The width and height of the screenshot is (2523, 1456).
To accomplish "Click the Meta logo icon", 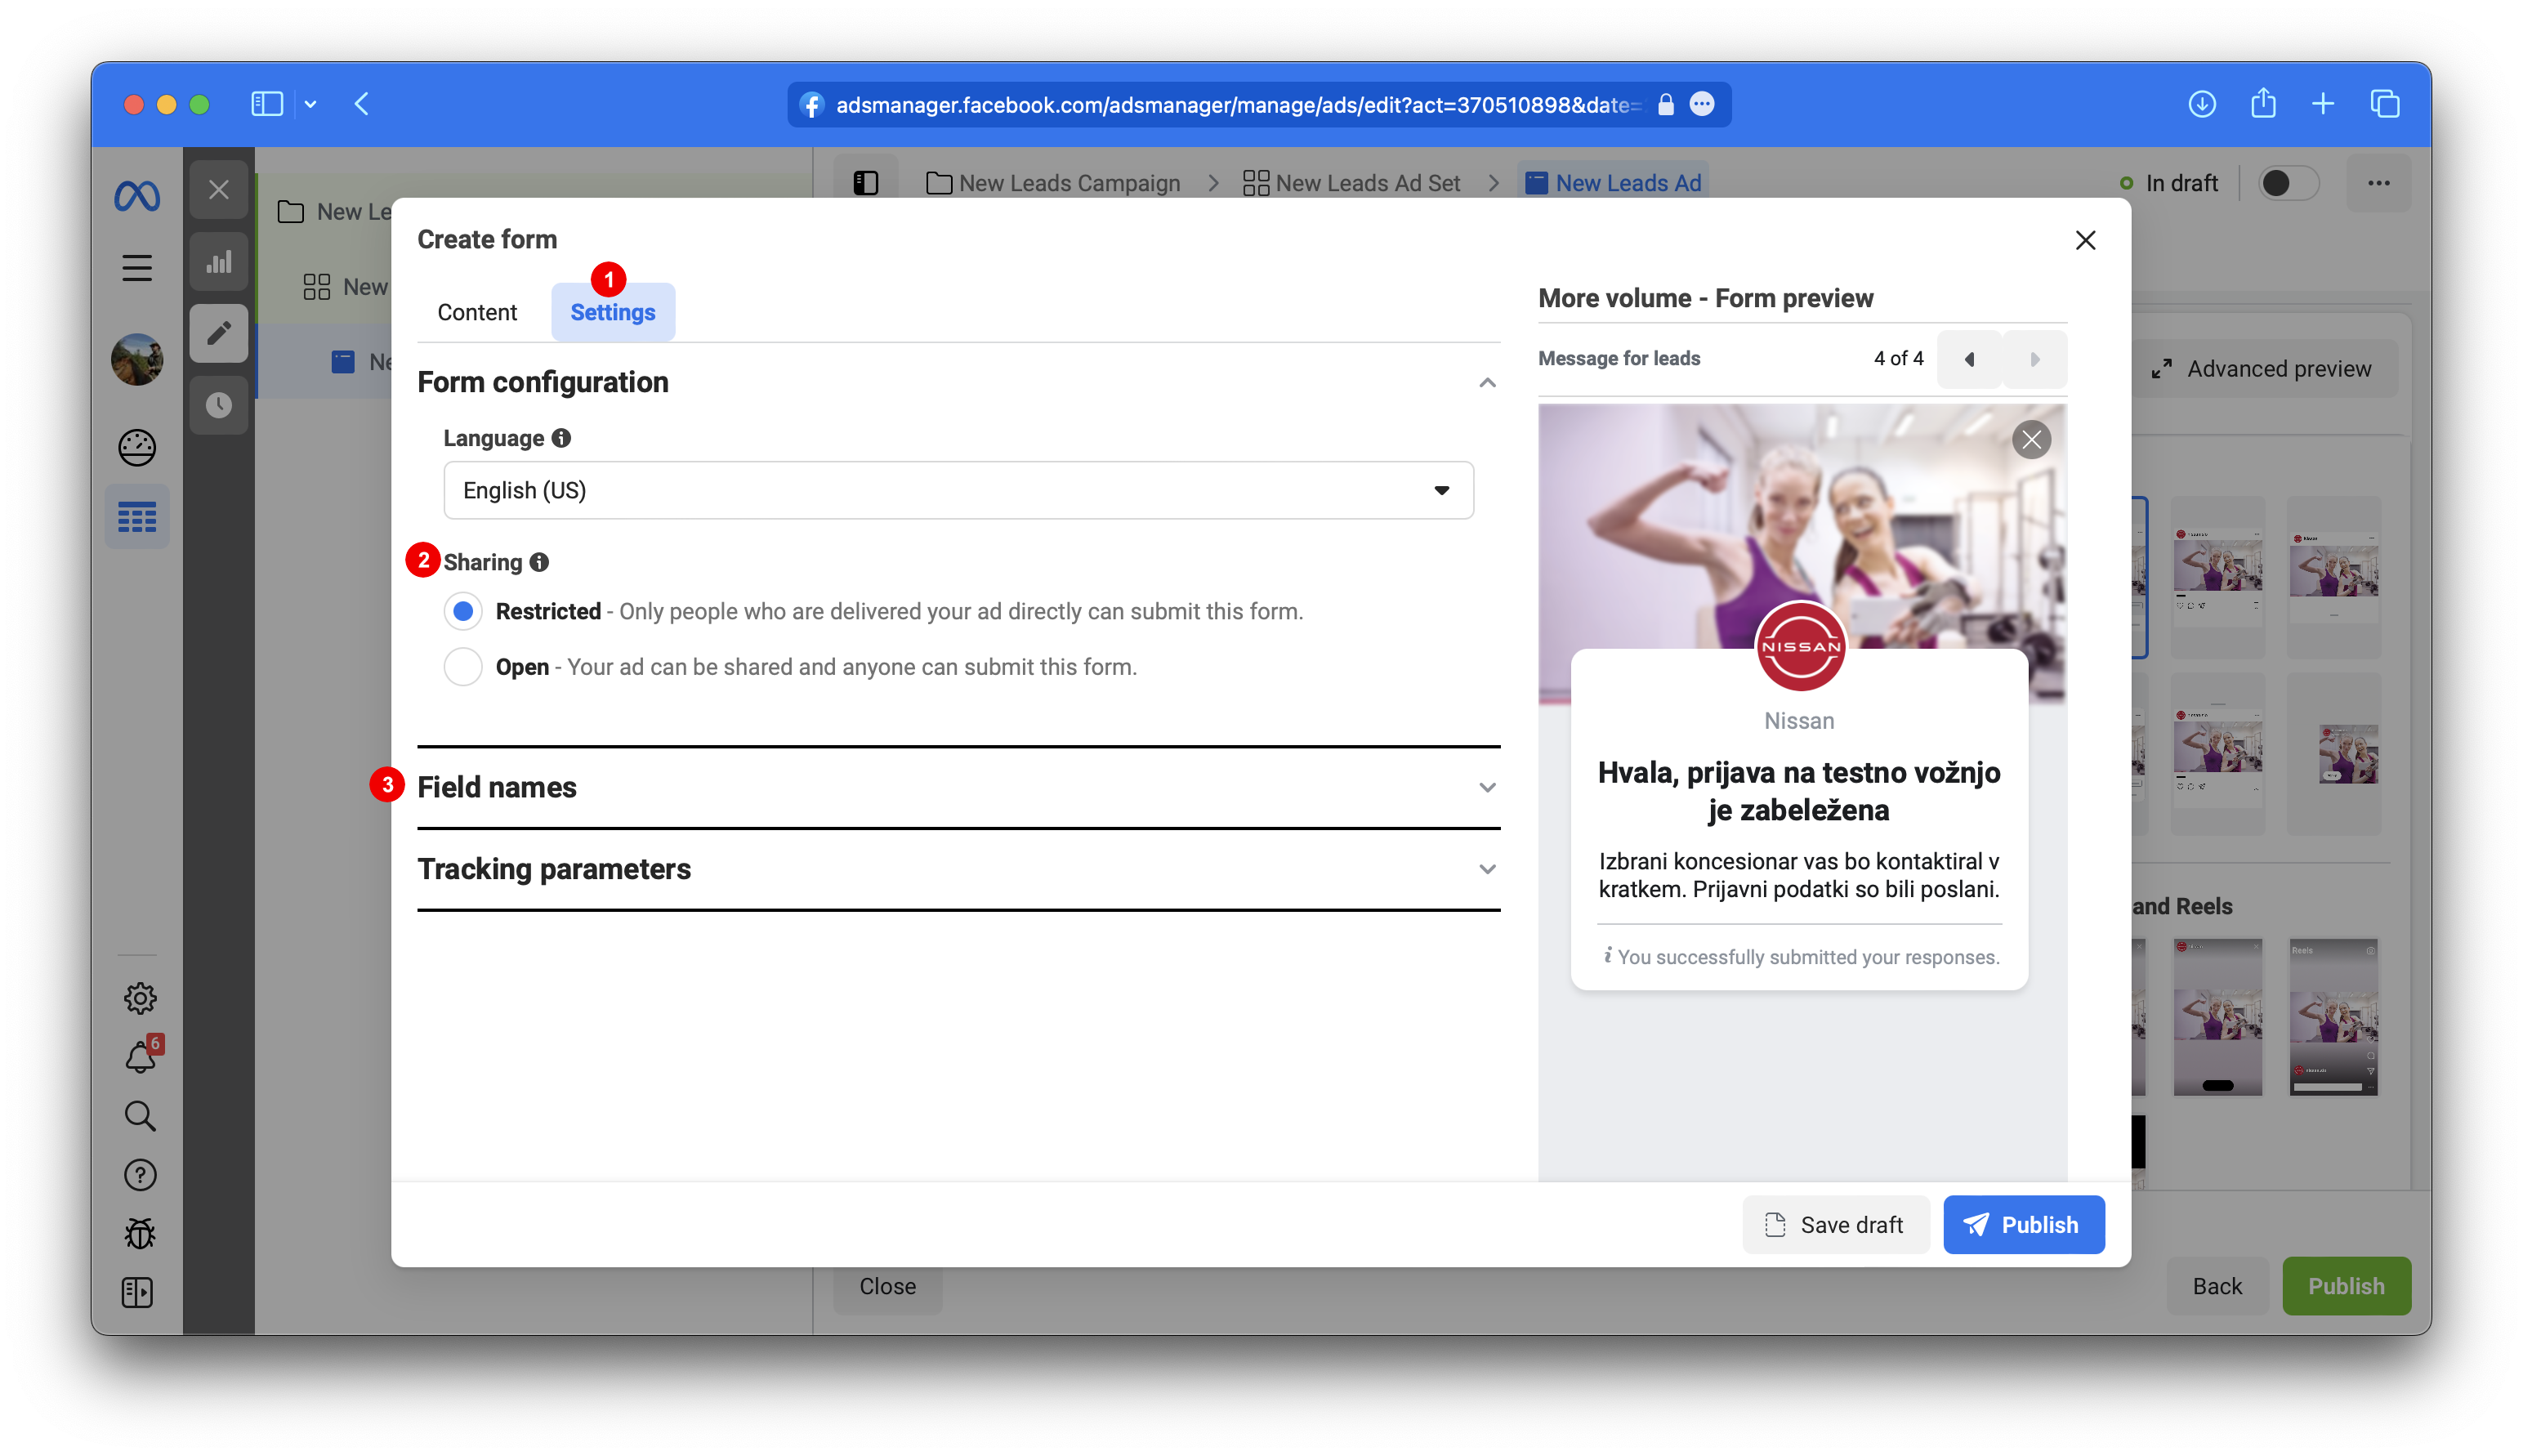I will [137, 195].
